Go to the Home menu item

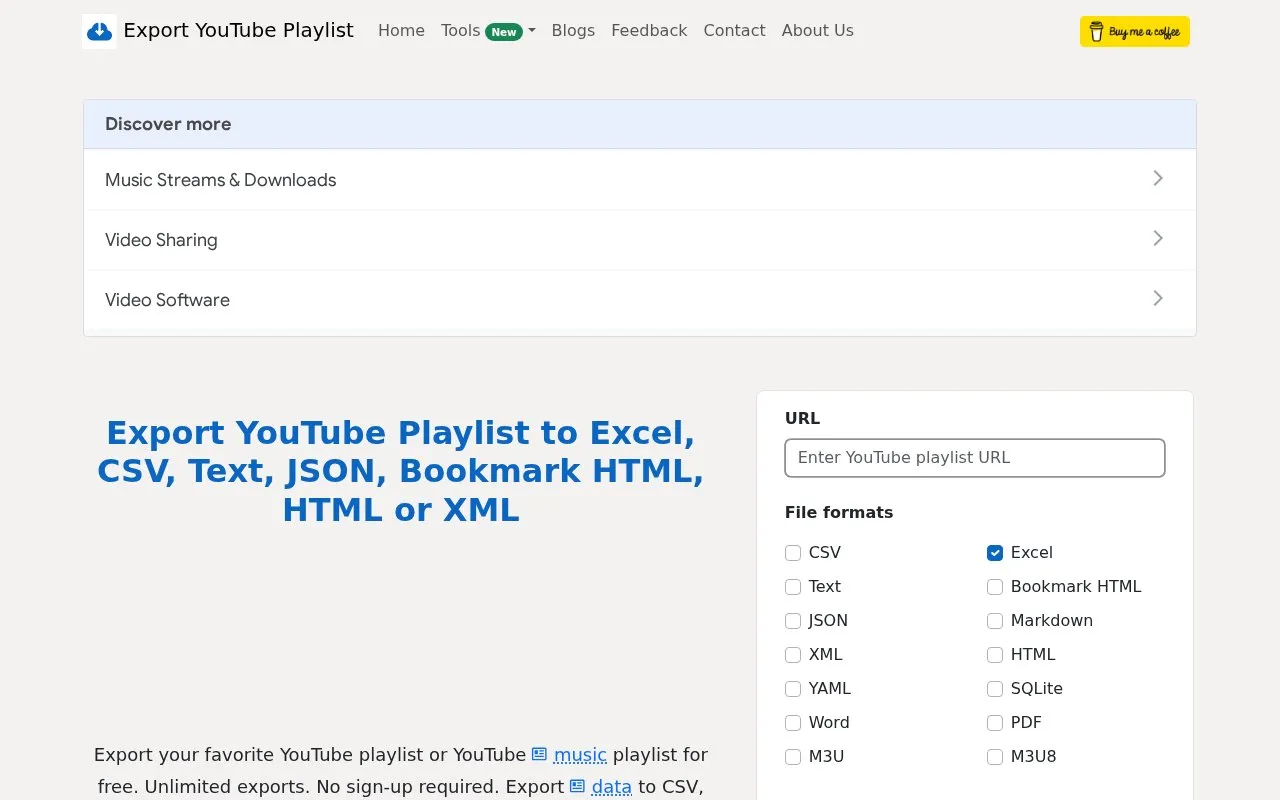(401, 31)
